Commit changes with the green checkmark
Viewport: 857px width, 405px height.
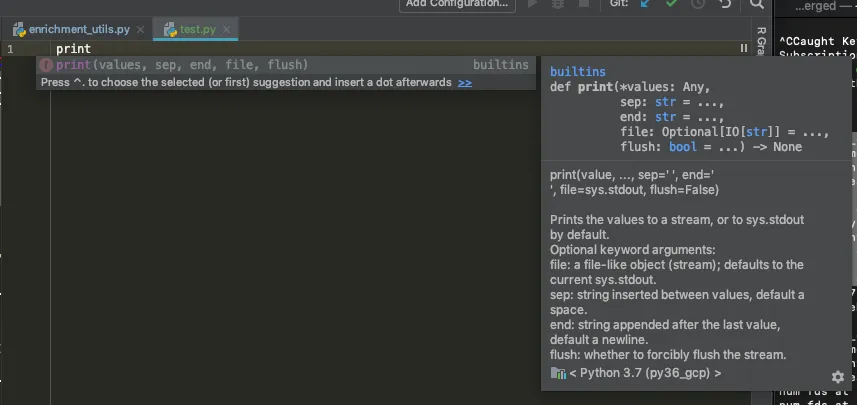(672, 3)
